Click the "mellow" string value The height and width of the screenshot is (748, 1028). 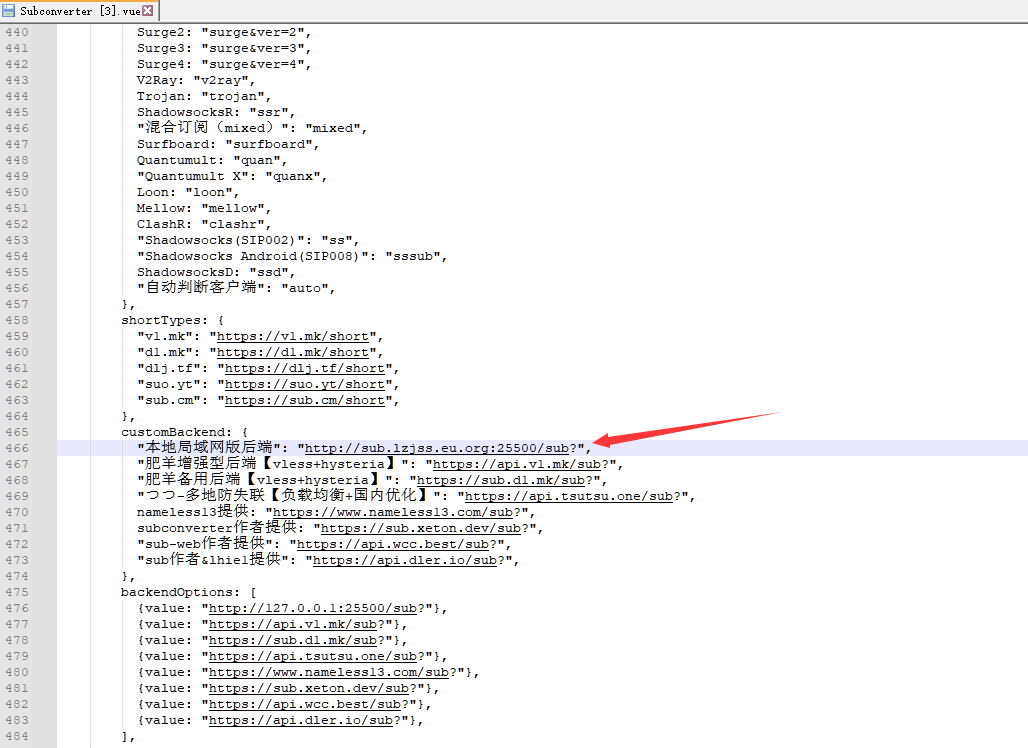(x=233, y=208)
